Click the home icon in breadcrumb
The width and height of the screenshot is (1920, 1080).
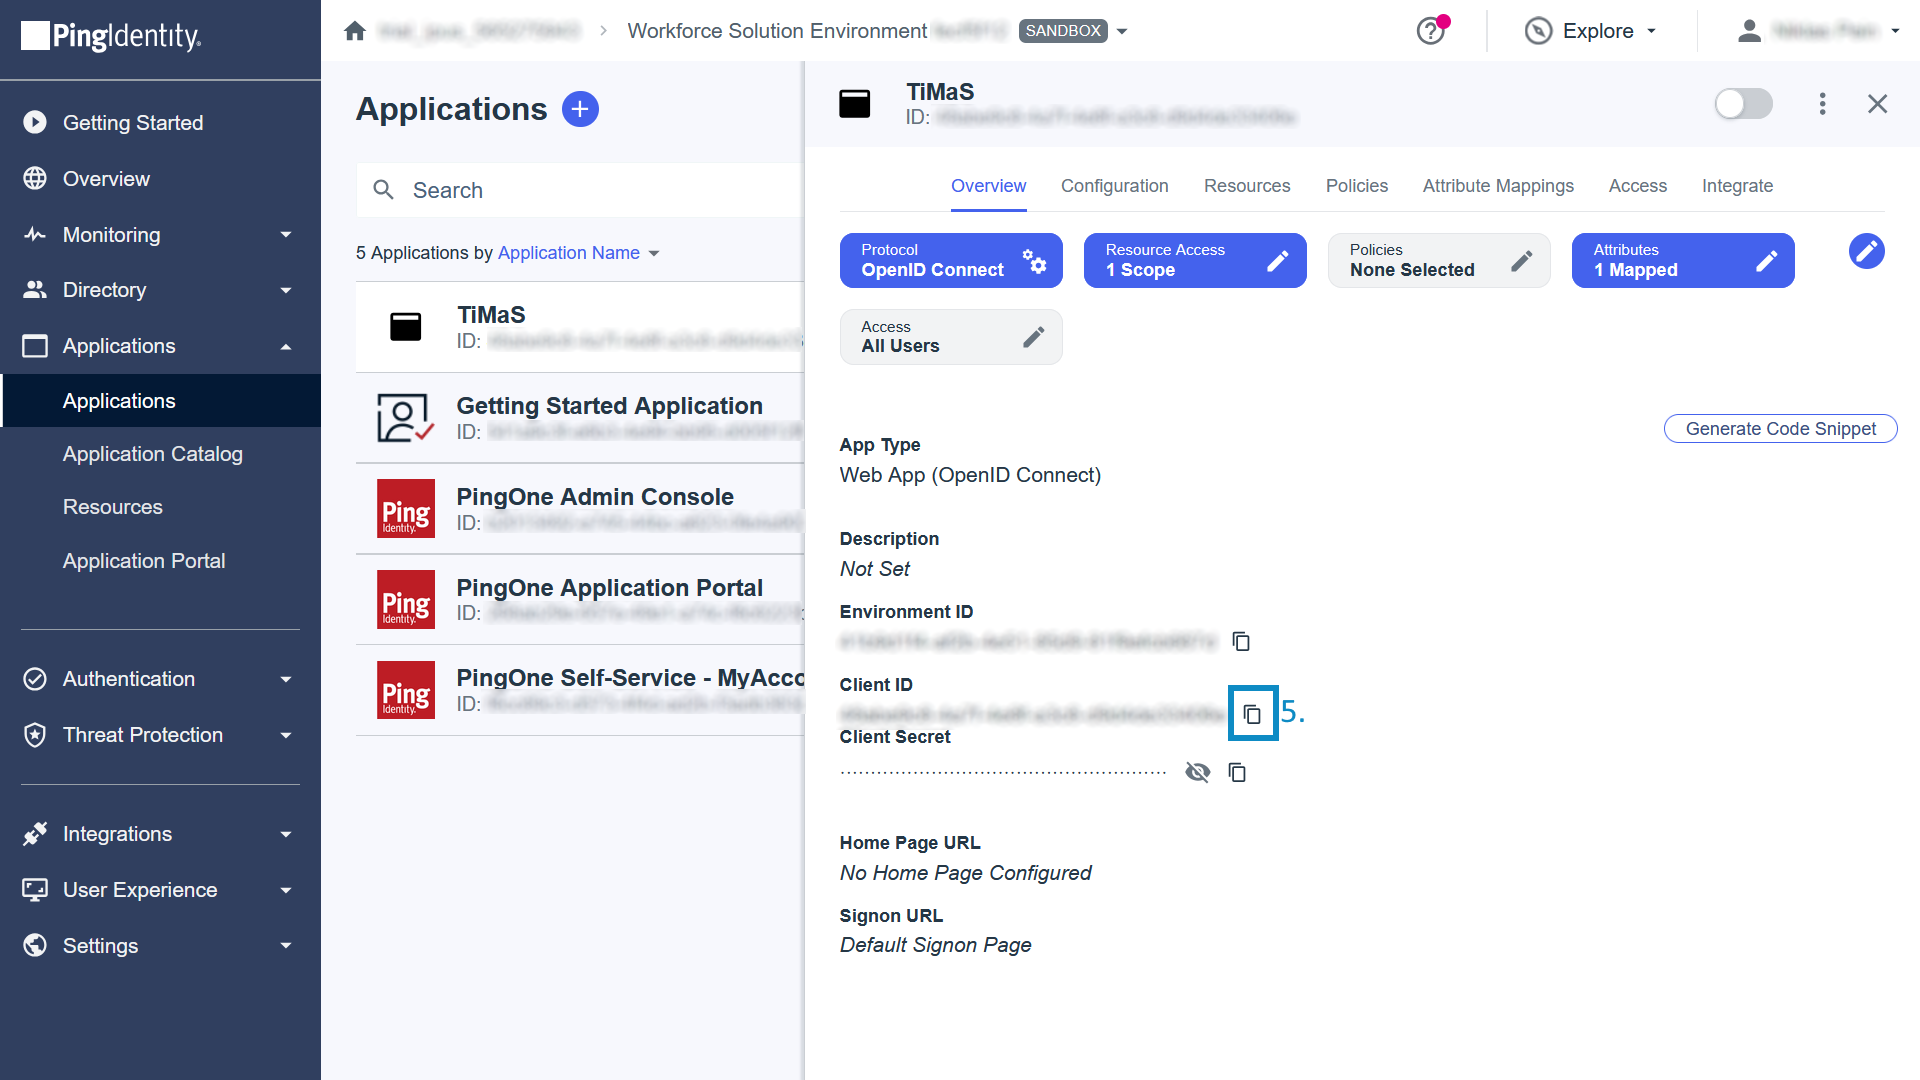(355, 31)
